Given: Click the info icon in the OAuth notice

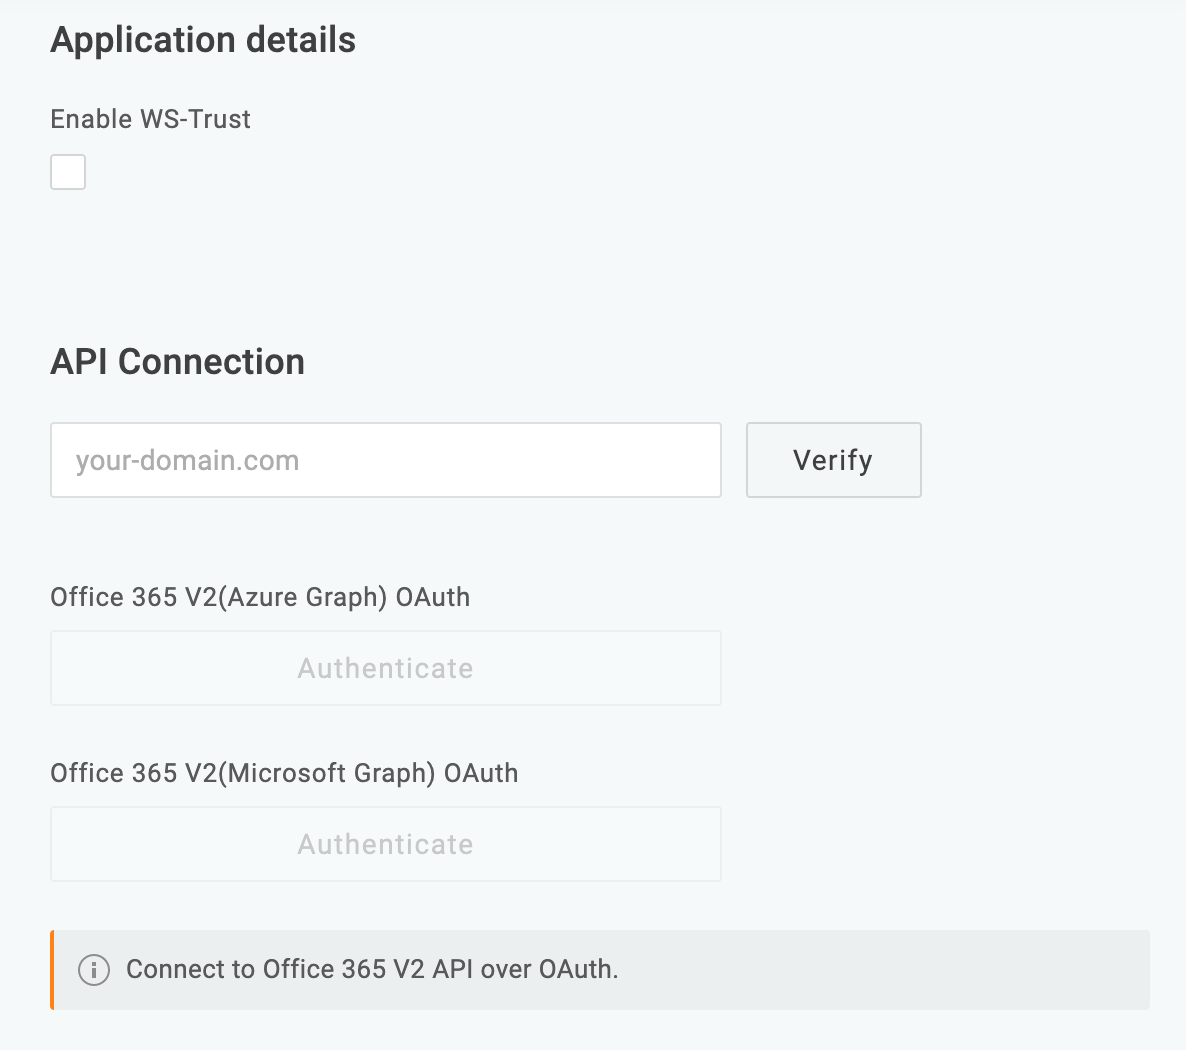Looking at the screenshot, I should point(94,970).
